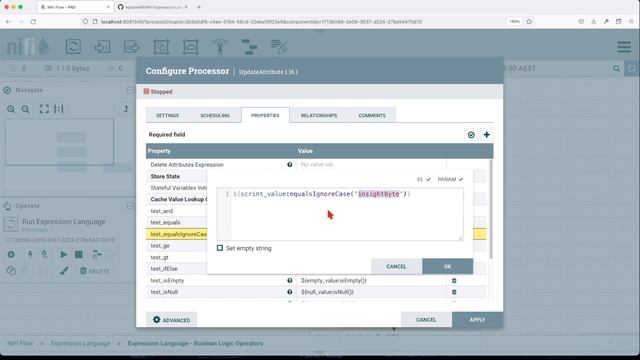Show help icon for test_isNull property
Image resolution: width=640 pixels, height=360 pixels.
click(290, 292)
